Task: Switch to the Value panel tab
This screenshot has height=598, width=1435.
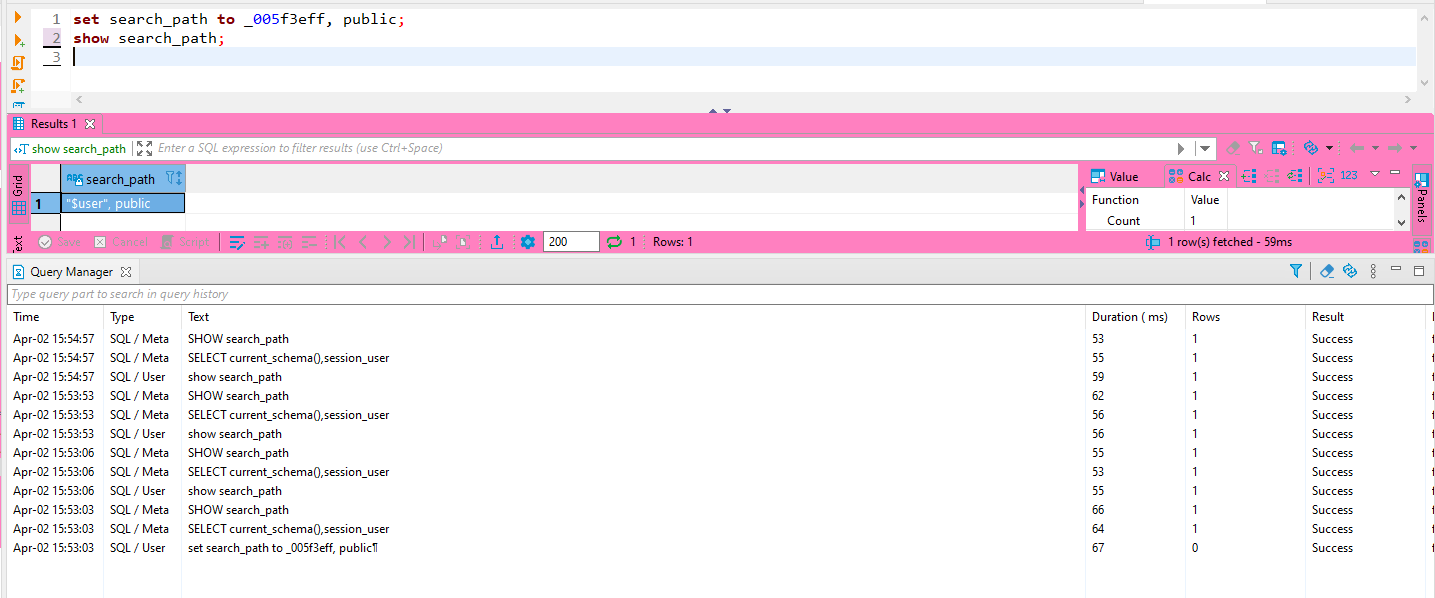Action: coord(1114,177)
